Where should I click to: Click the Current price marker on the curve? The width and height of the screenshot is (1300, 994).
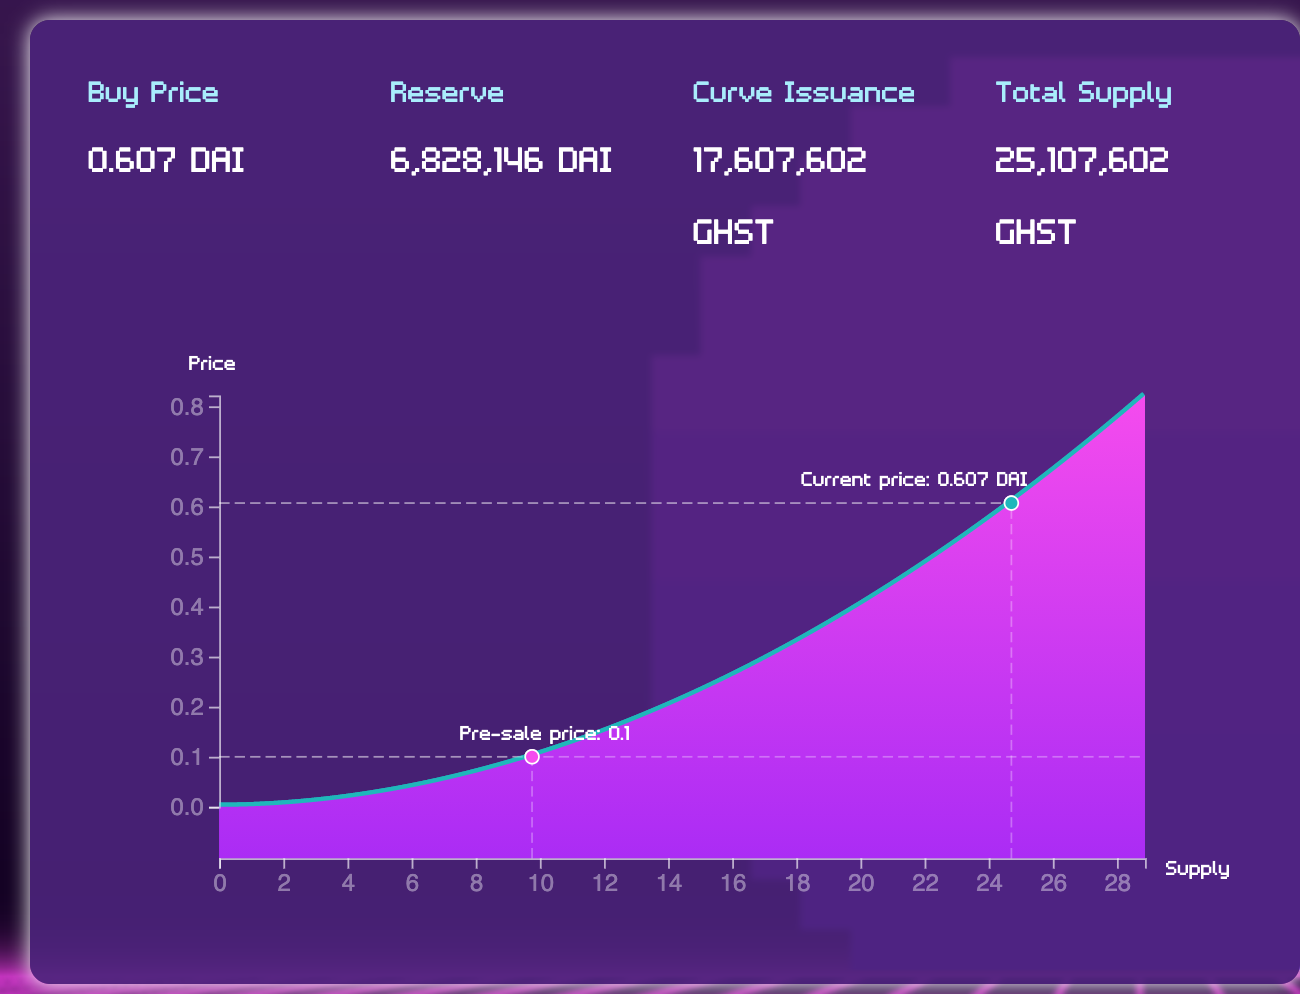1011,503
